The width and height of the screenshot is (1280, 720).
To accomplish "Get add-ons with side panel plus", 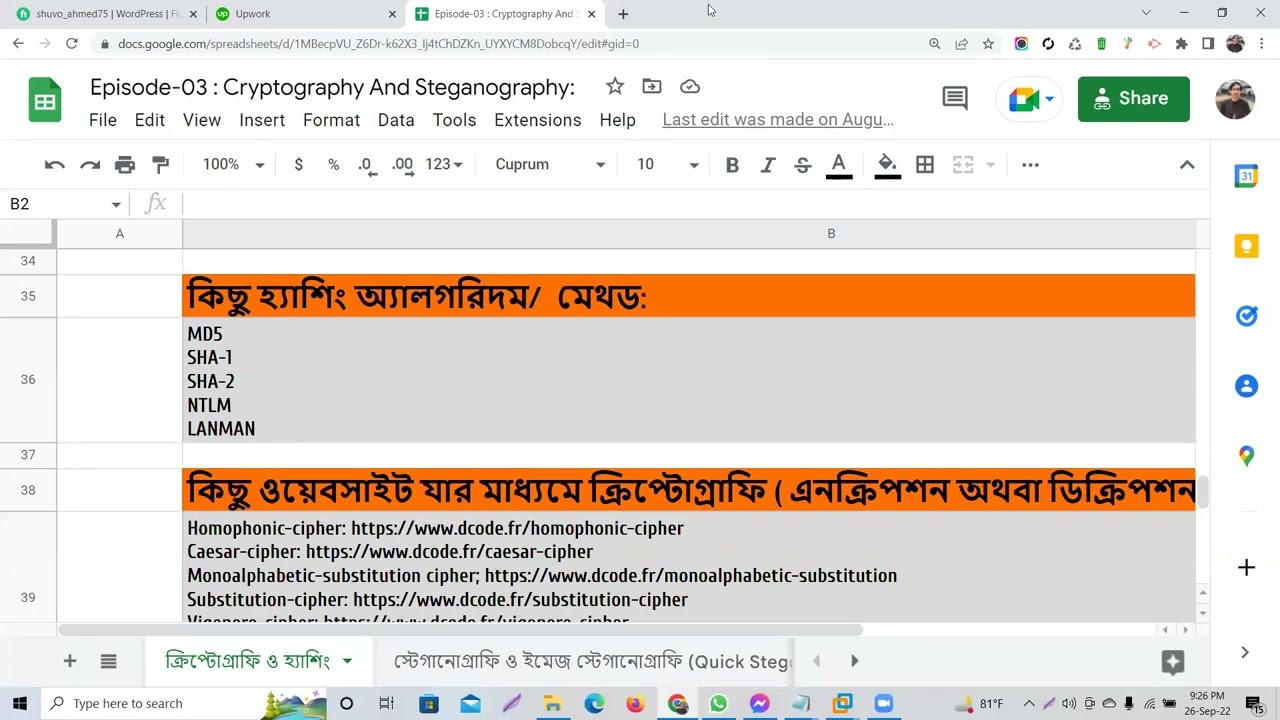I will [1246, 568].
